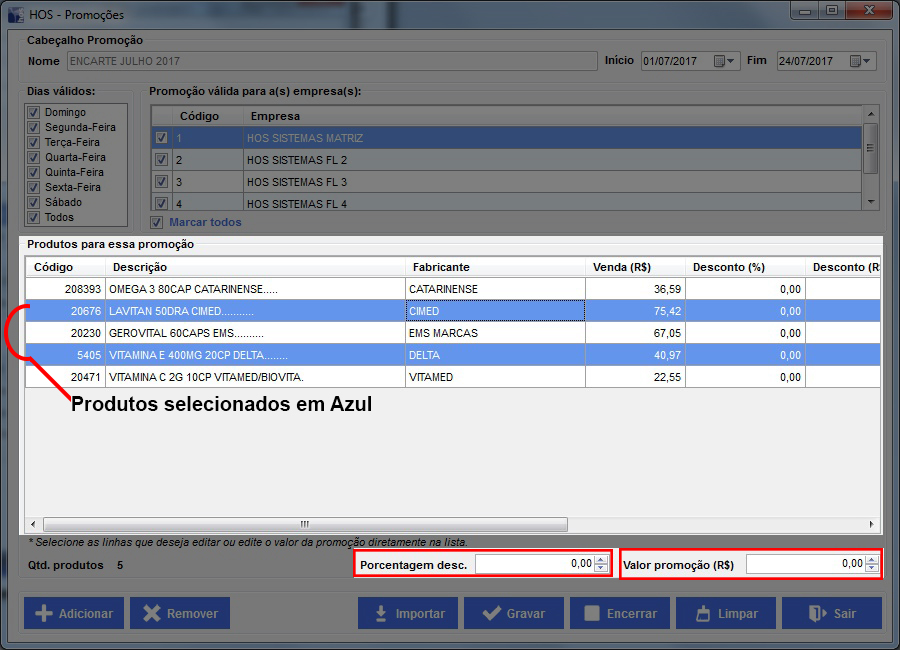Select the VITAMINA E 400MG 20CP DELTA row
The width and height of the screenshot is (900, 650).
[453, 355]
